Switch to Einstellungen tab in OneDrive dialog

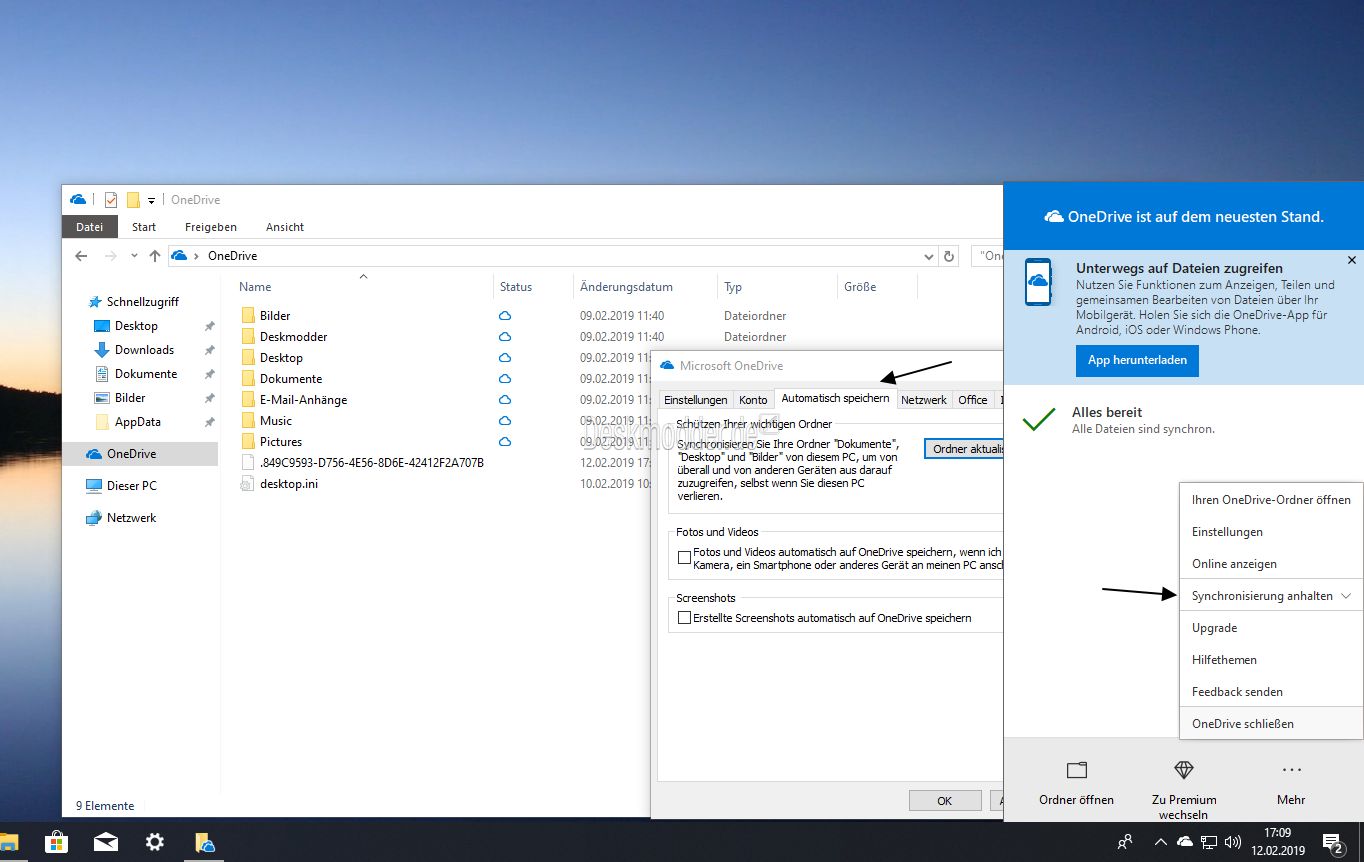(x=696, y=400)
